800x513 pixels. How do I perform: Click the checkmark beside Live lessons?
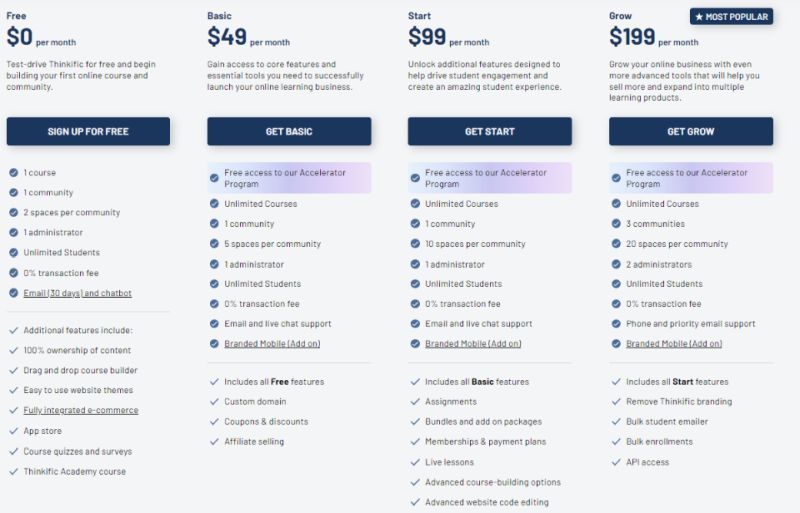click(x=415, y=462)
